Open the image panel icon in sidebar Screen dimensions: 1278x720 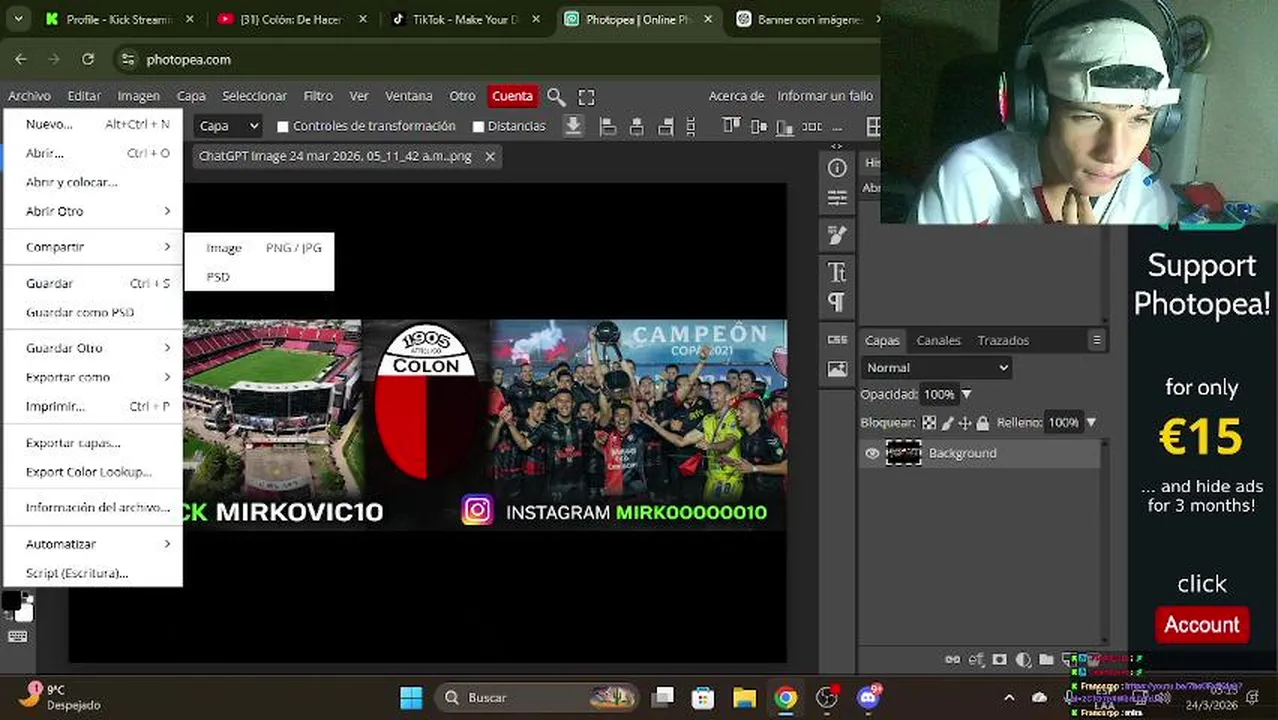click(x=837, y=369)
